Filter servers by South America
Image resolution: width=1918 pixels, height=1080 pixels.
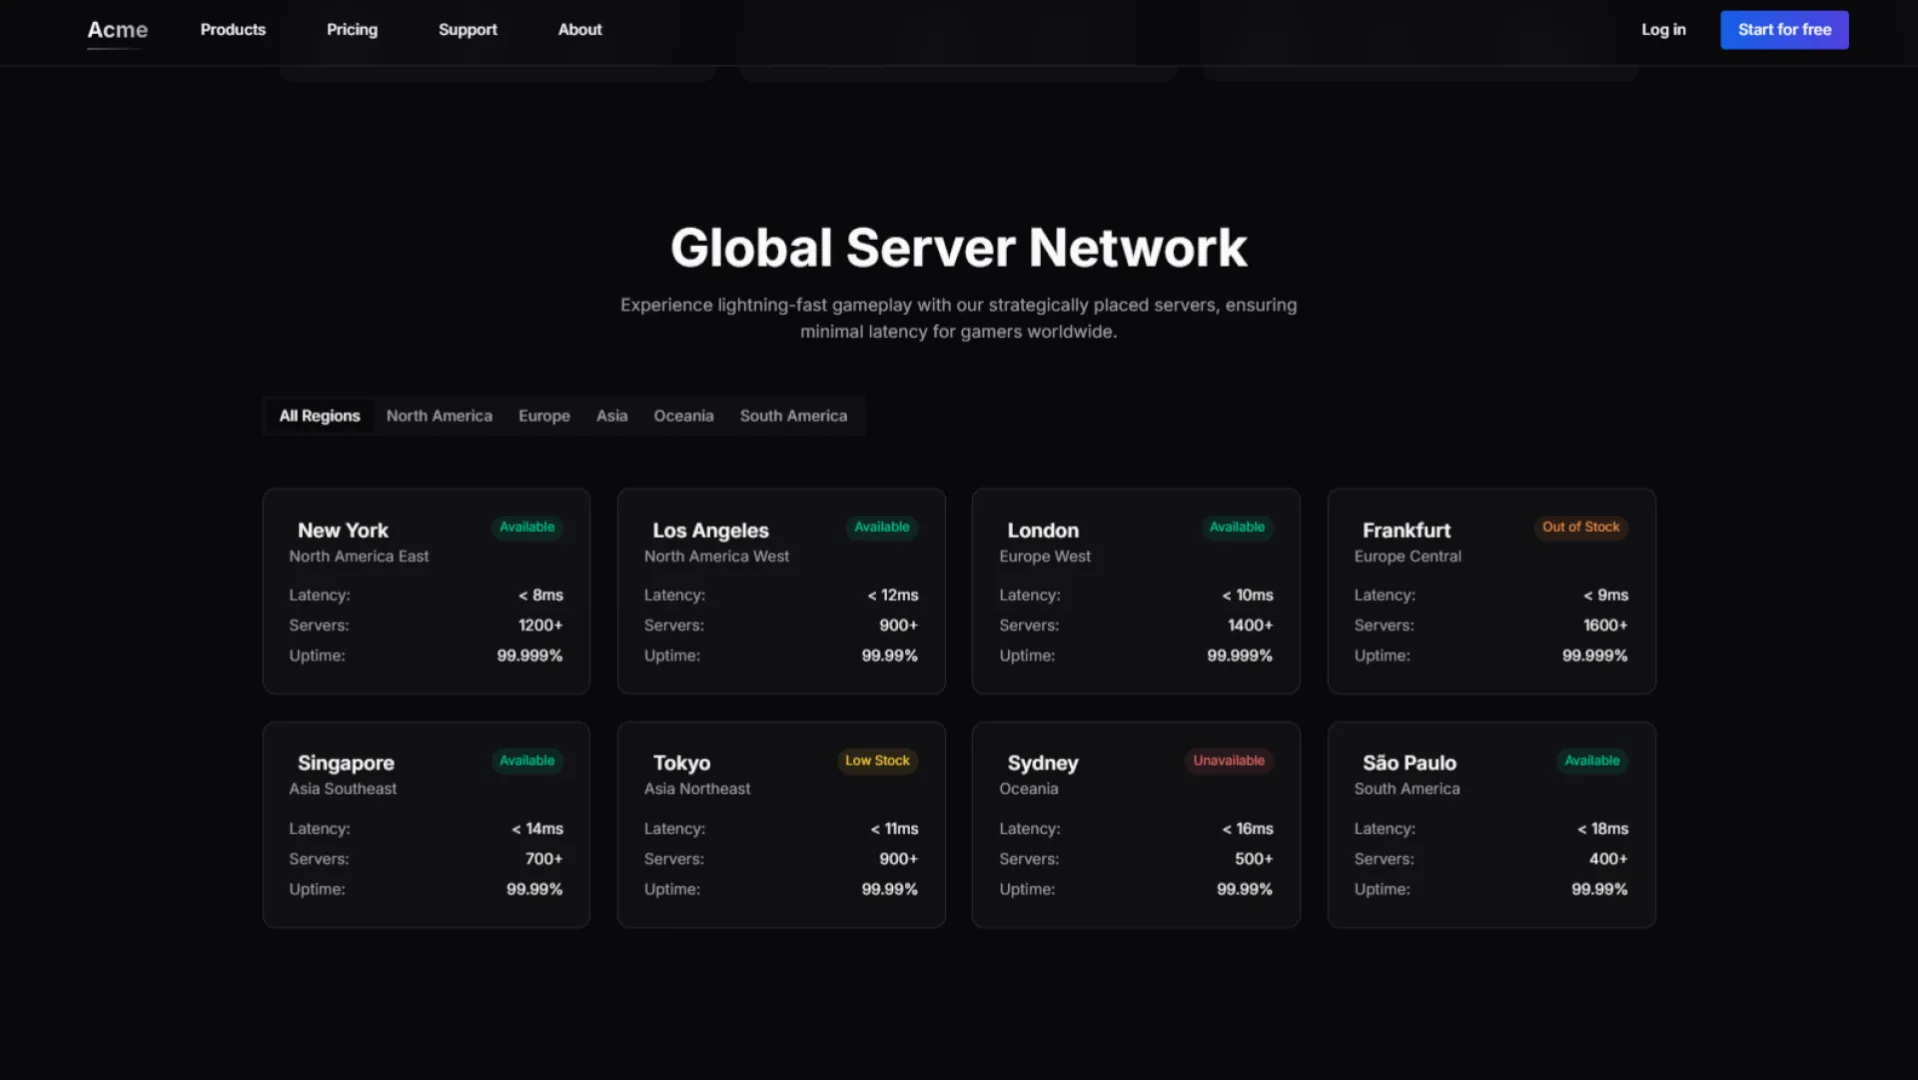(793, 415)
